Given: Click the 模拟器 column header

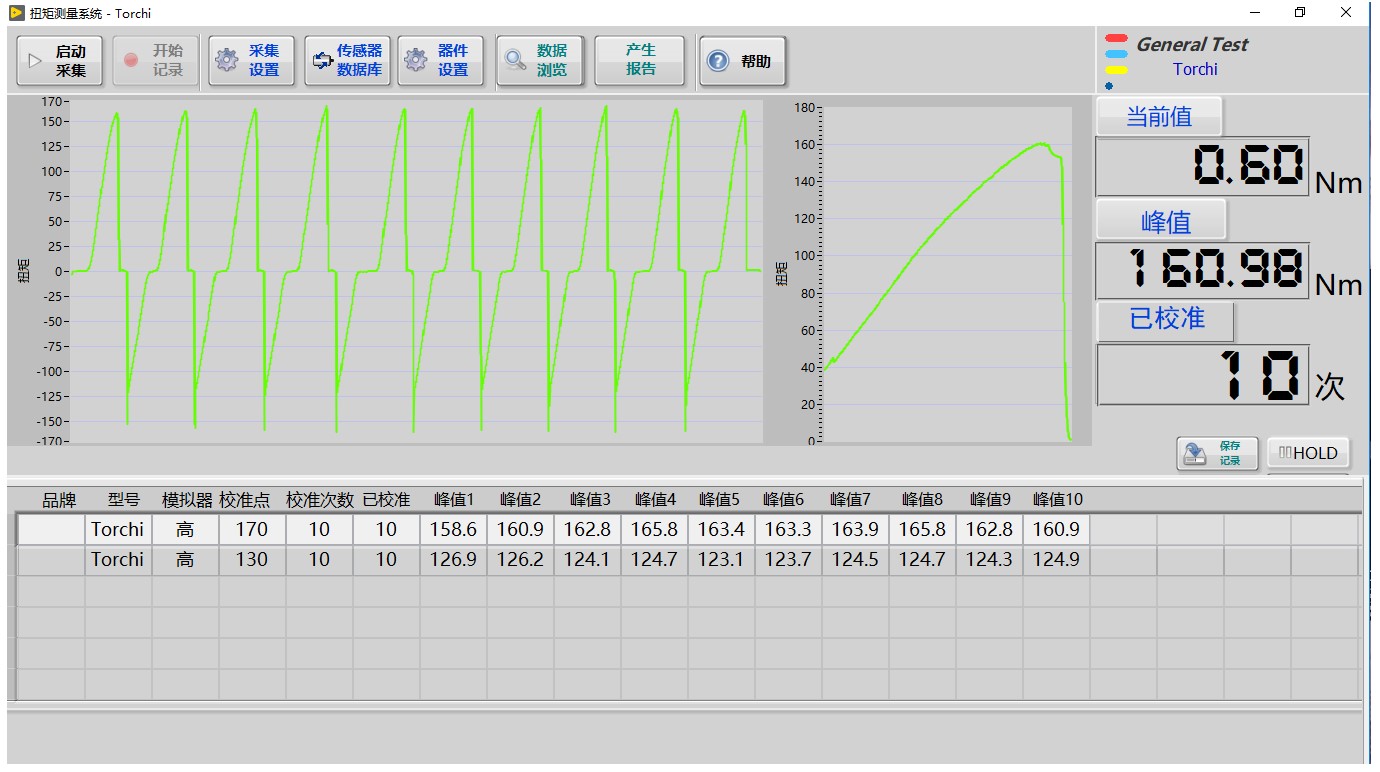Looking at the screenshot, I should coord(187,500).
